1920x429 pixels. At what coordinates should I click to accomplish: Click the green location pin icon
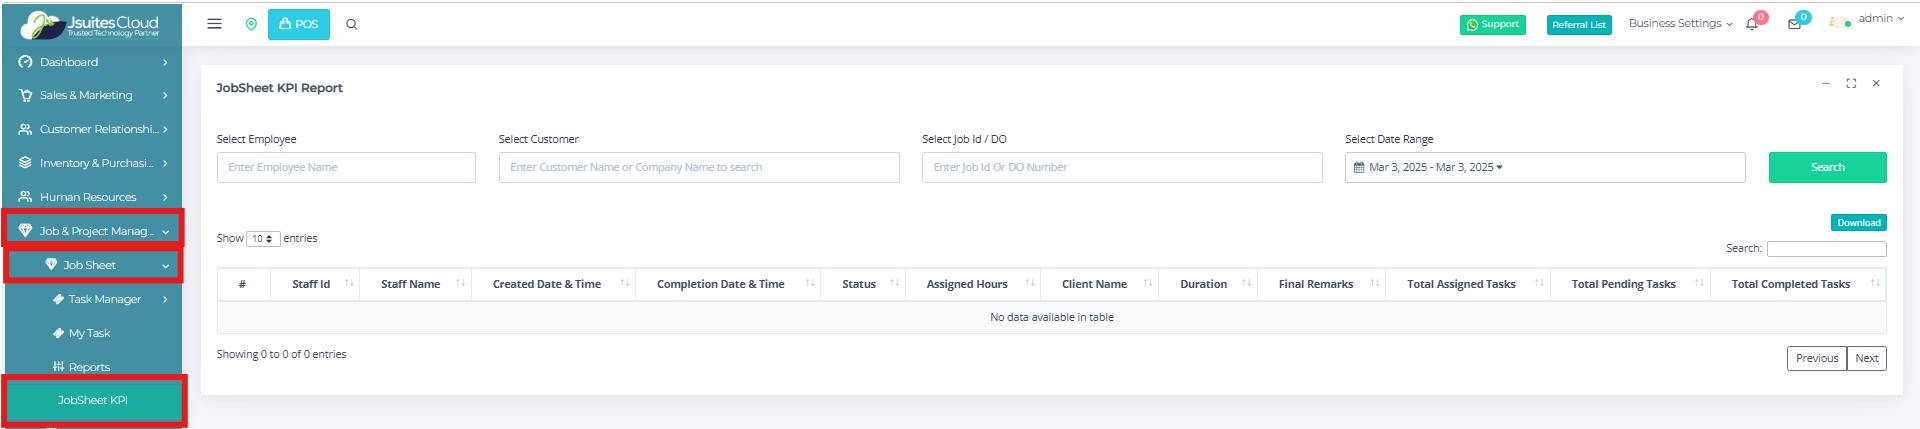(x=251, y=24)
